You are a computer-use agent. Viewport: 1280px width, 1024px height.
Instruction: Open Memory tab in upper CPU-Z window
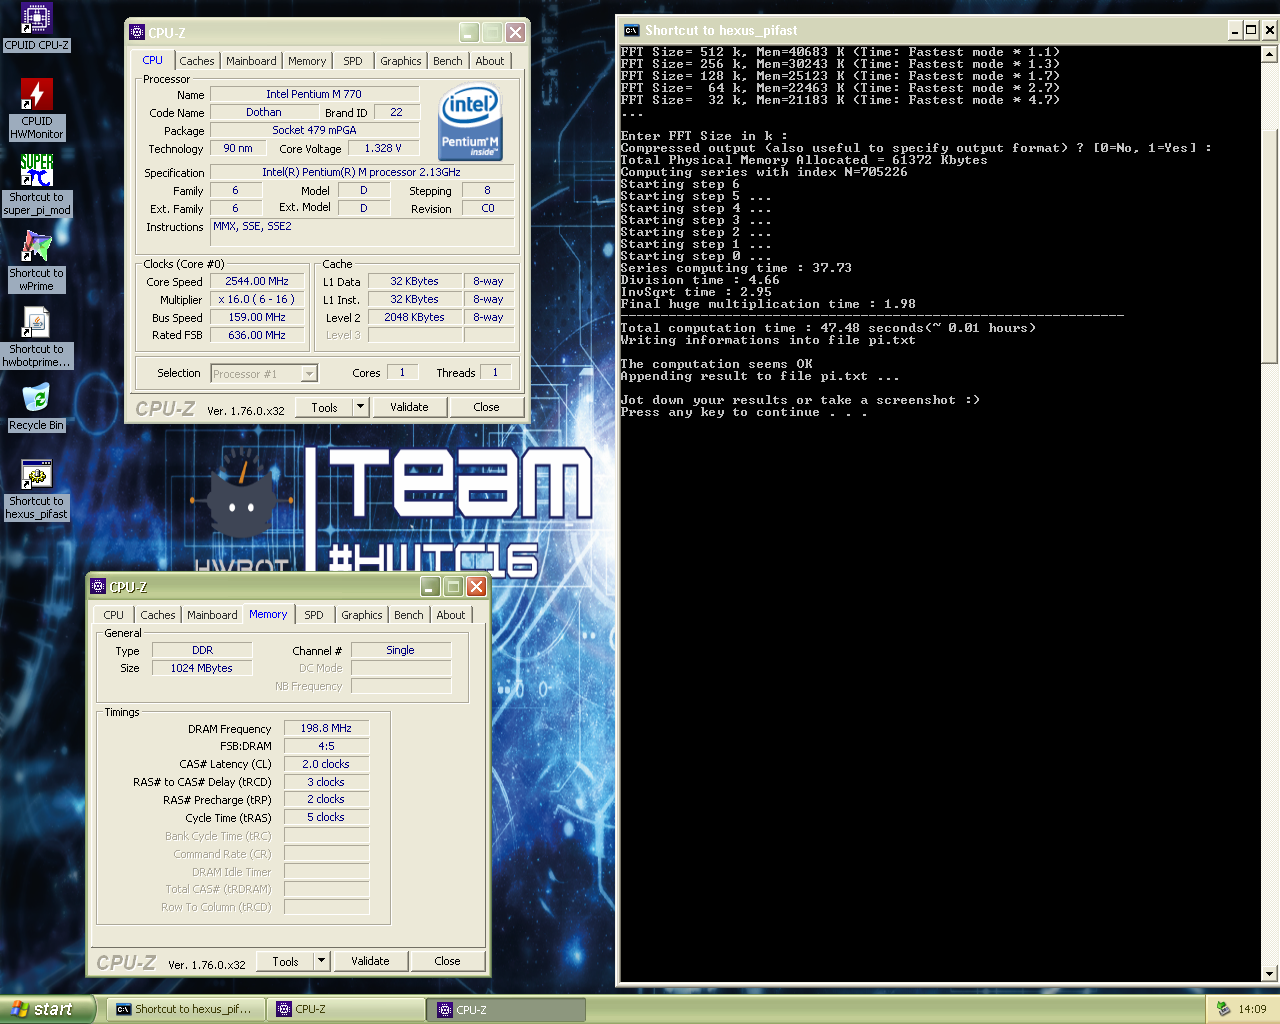pyautogui.click(x=307, y=61)
